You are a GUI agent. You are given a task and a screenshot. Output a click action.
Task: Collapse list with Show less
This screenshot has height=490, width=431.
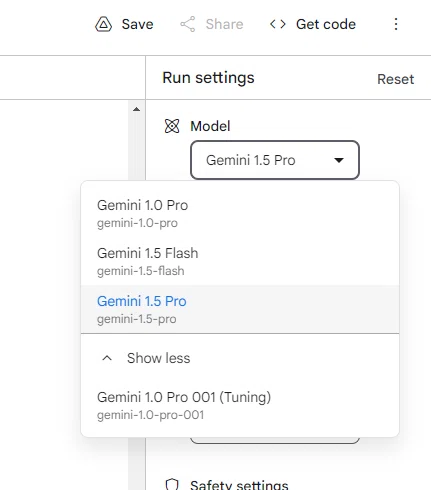pyautogui.click(x=240, y=358)
